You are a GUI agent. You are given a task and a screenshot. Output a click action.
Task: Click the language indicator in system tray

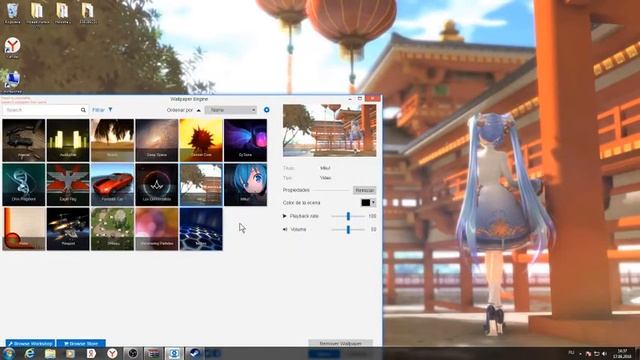(x=571, y=353)
